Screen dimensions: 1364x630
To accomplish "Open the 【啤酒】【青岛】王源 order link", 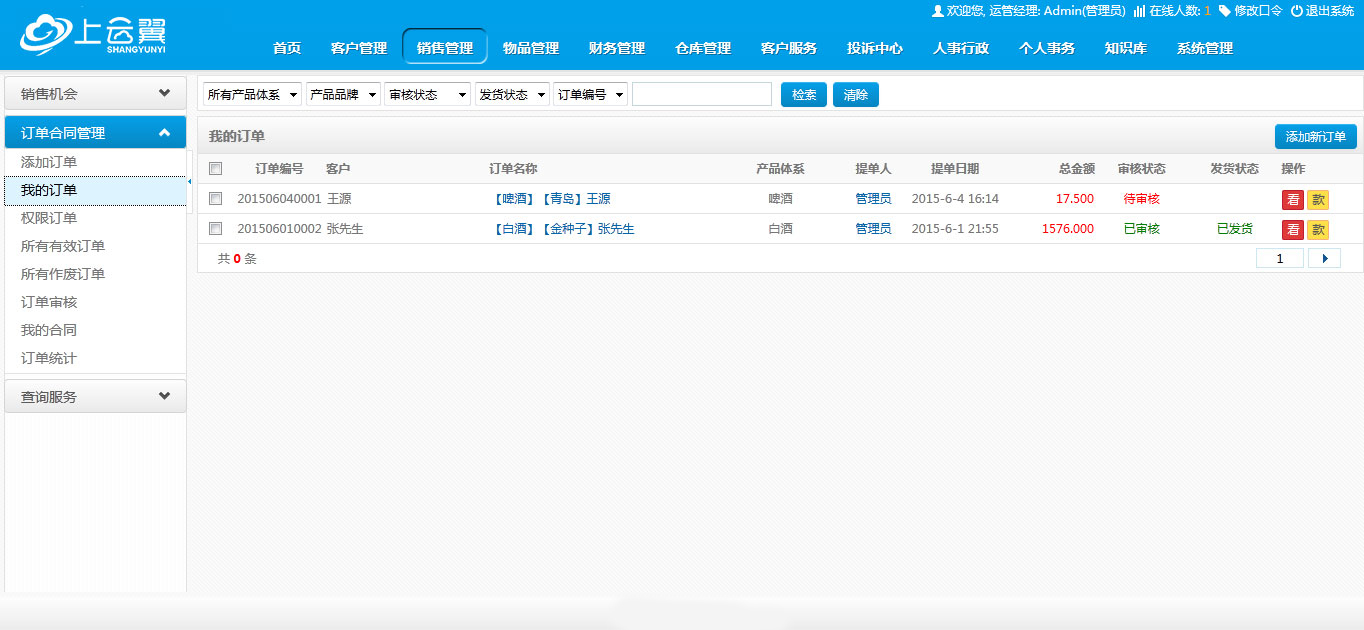I will coord(551,199).
